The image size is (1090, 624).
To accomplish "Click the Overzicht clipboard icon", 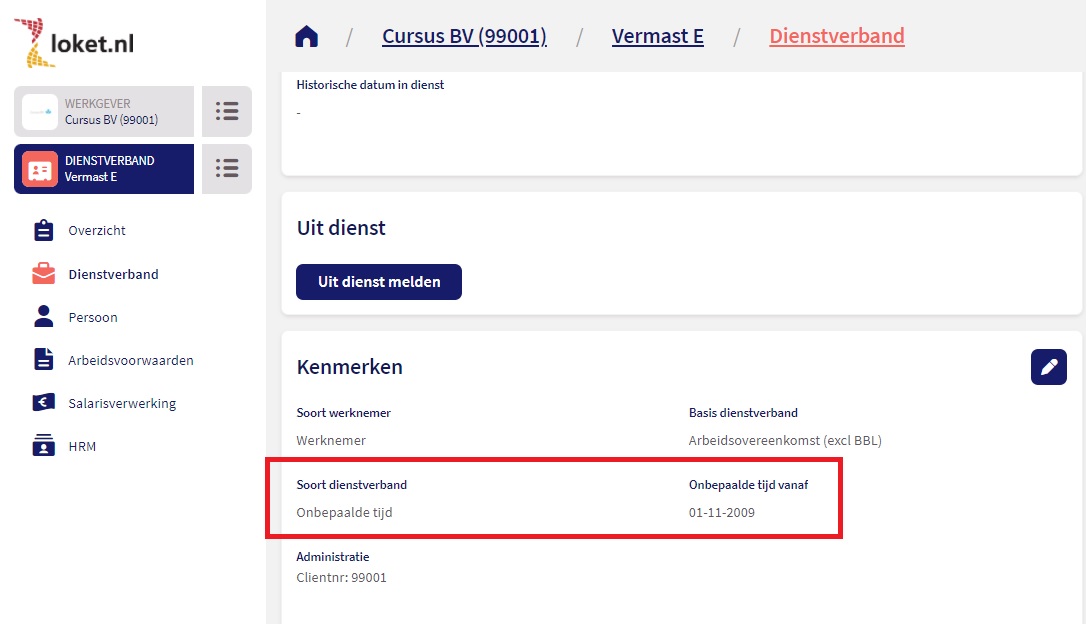I will click(x=44, y=231).
